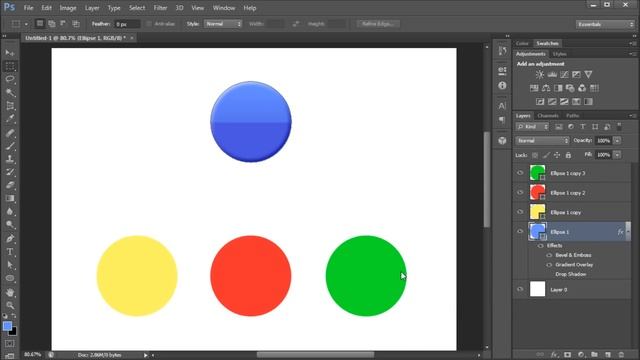
Task: Select the Zoom tool
Action: pos(10,305)
